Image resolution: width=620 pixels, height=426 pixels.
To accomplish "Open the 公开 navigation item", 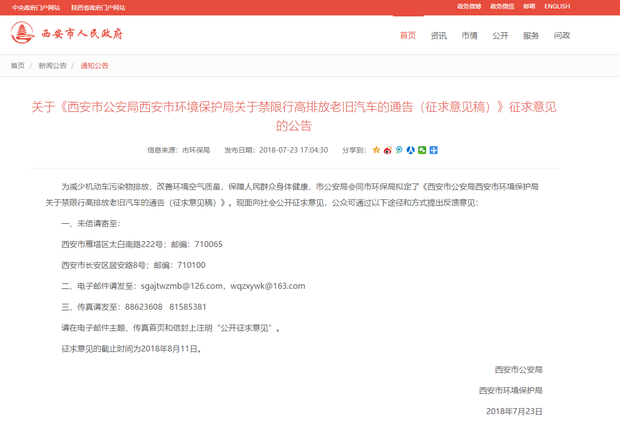I will coord(500,36).
